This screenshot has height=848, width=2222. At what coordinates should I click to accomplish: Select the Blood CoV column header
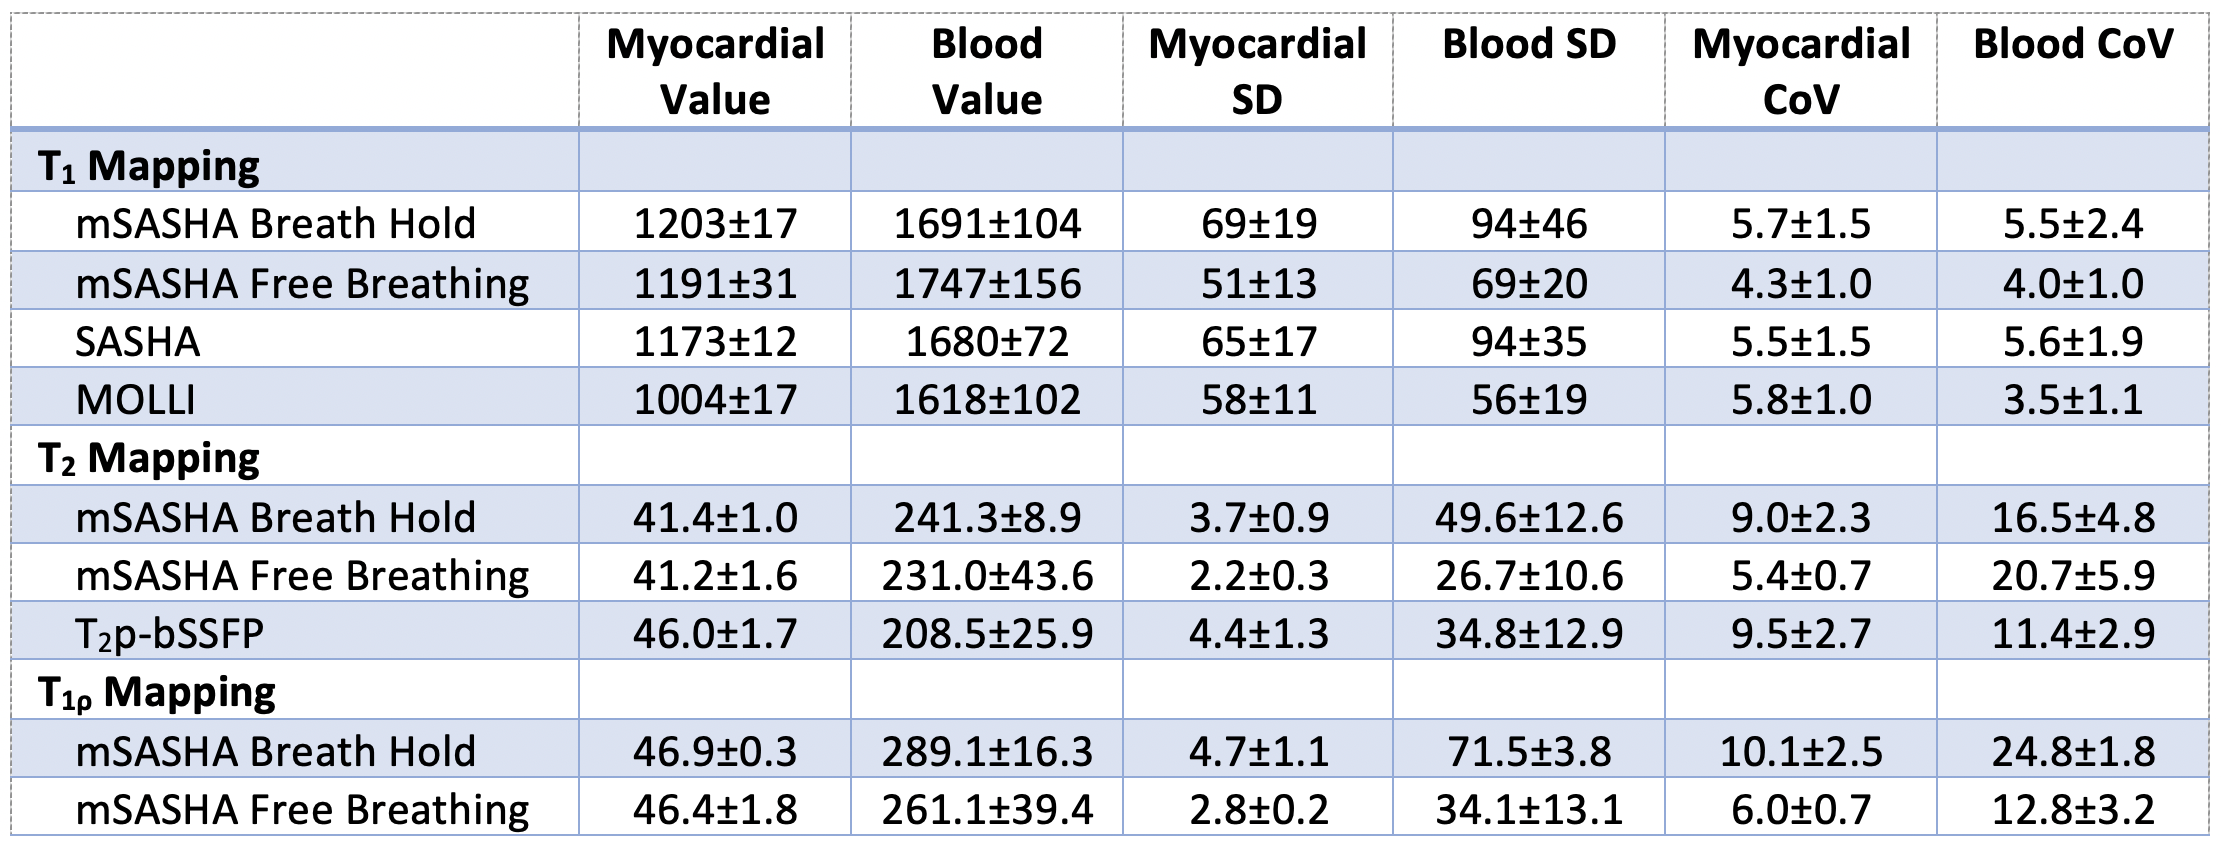pyautogui.click(x=2072, y=44)
